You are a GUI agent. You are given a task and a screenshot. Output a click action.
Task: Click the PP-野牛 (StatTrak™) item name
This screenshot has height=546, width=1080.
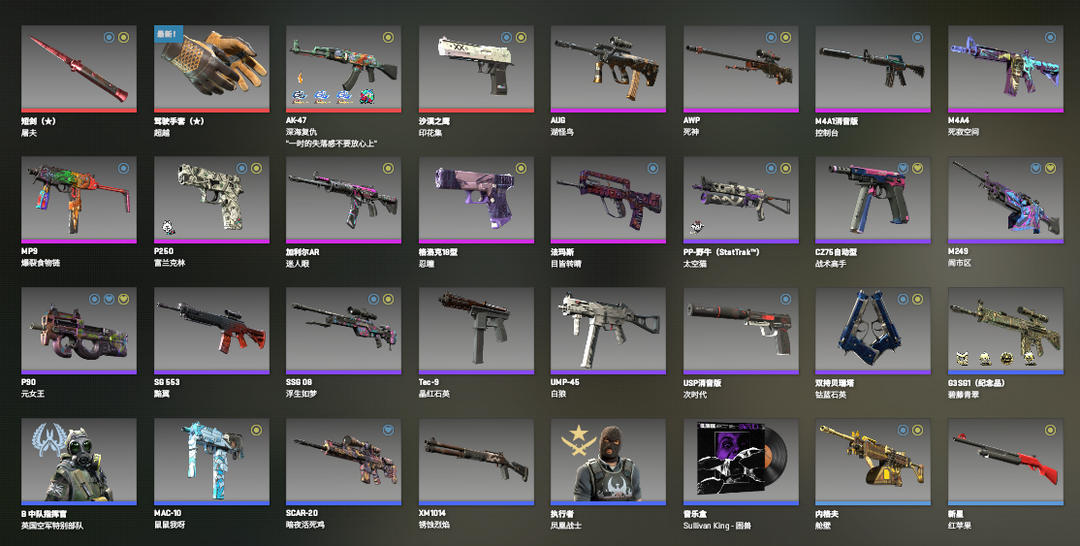pos(721,252)
